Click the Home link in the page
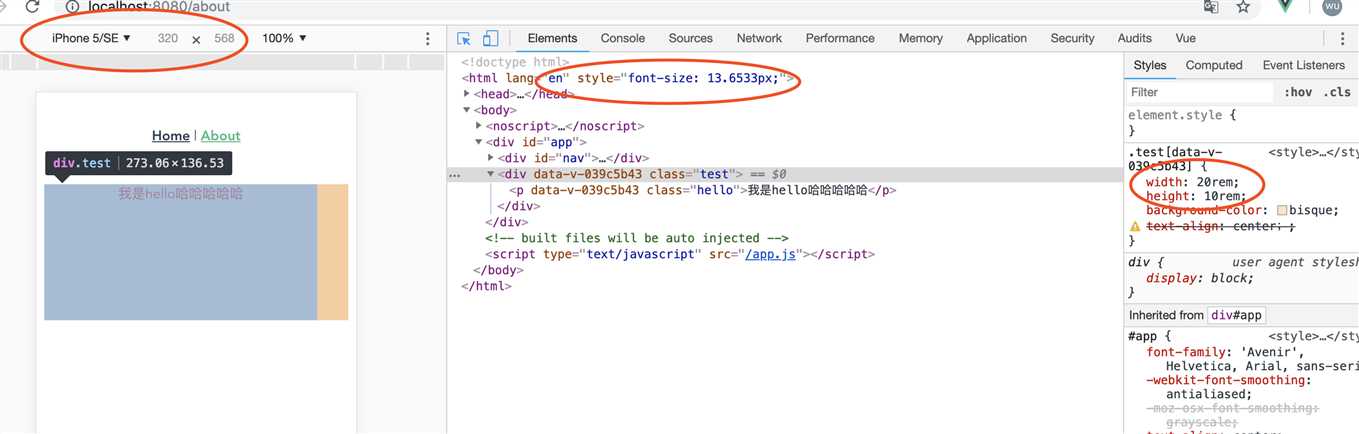Image resolution: width=1359 pixels, height=434 pixels. click(x=171, y=136)
